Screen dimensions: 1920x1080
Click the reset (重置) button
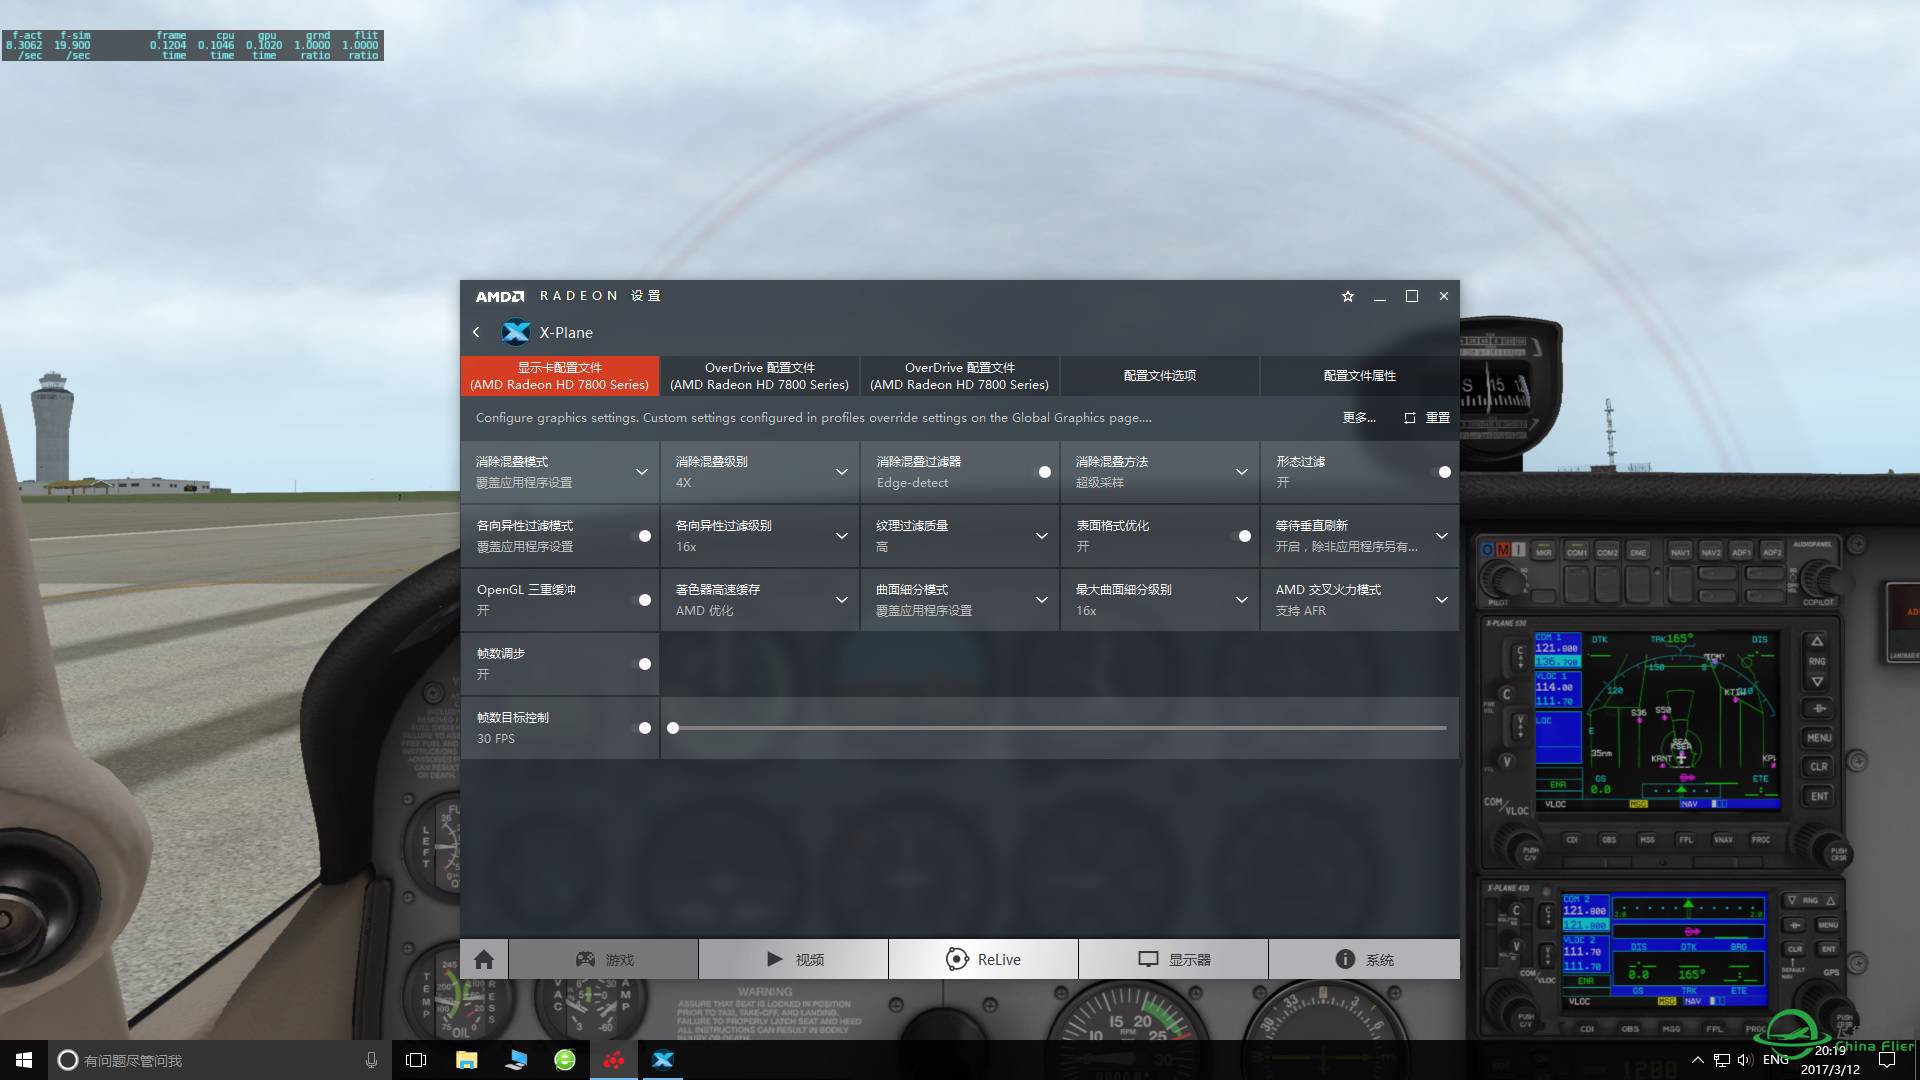pos(1427,418)
